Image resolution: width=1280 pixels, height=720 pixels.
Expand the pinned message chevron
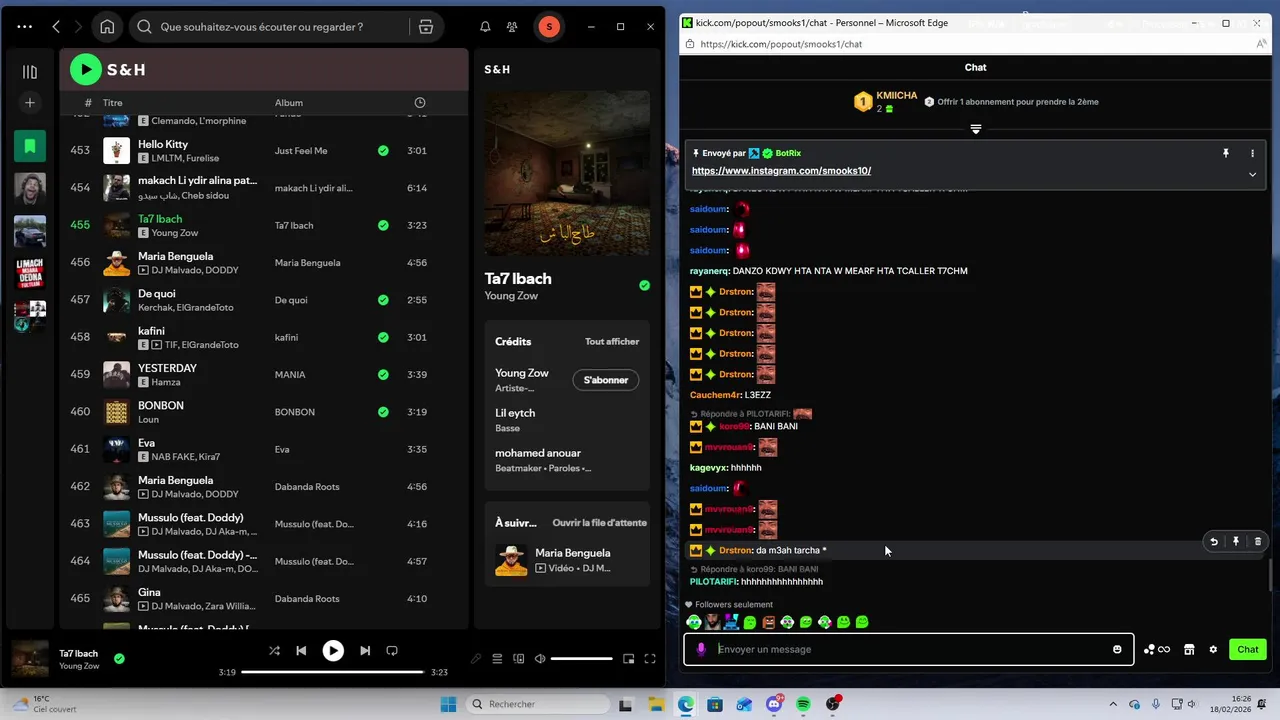(1252, 174)
